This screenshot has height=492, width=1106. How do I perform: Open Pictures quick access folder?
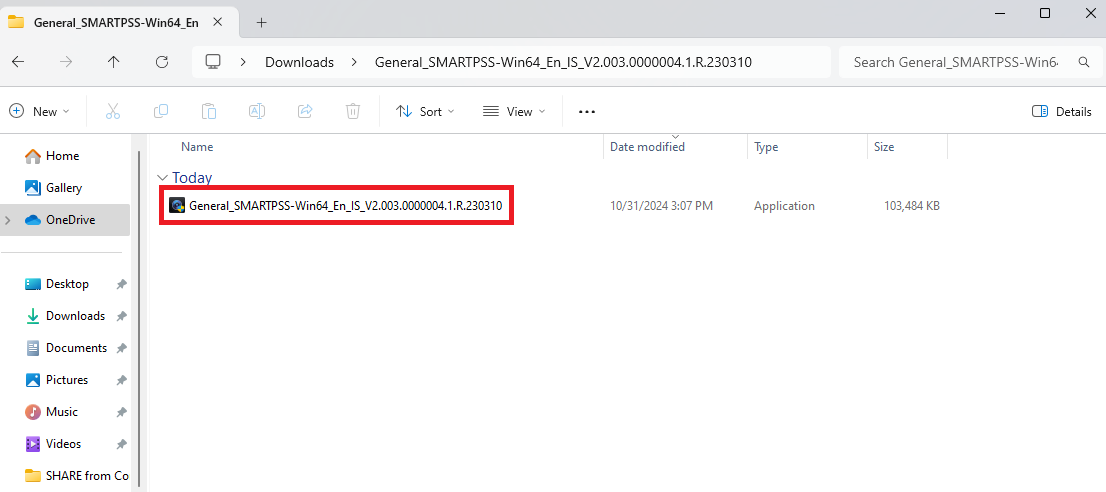pyautogui.click(x=67, y=380)
